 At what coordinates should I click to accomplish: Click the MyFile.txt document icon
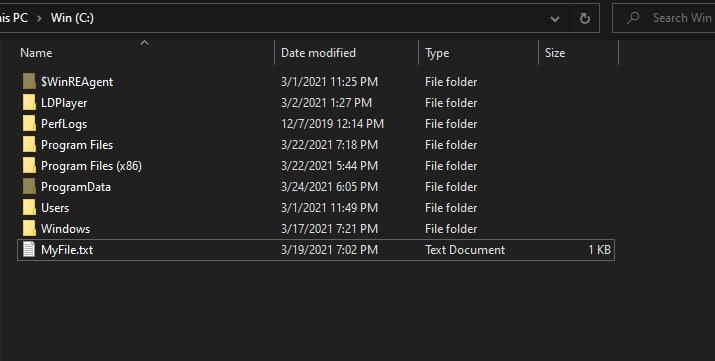29,249
